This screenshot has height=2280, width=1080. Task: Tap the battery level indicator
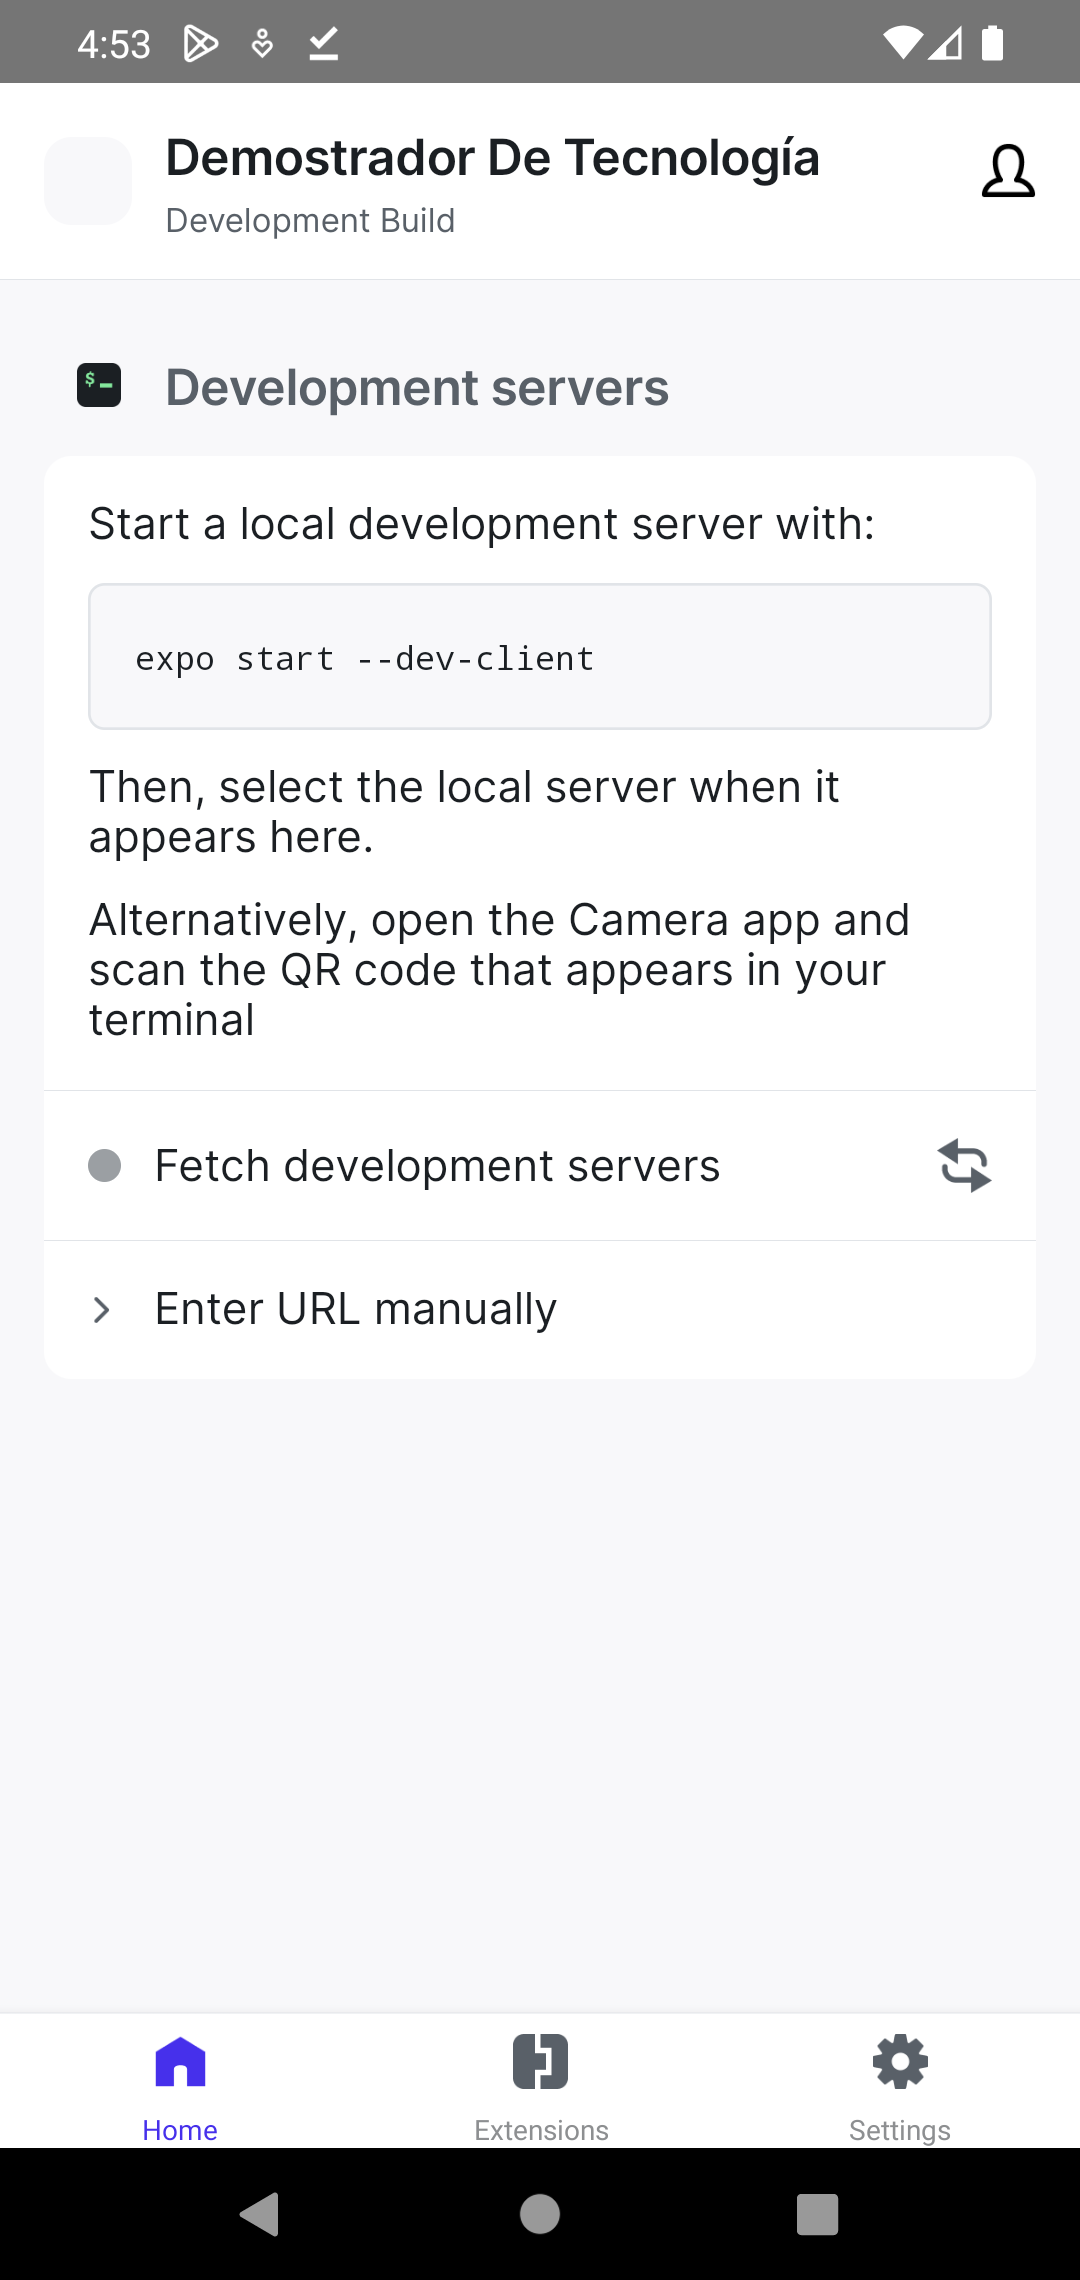point(993,41)
